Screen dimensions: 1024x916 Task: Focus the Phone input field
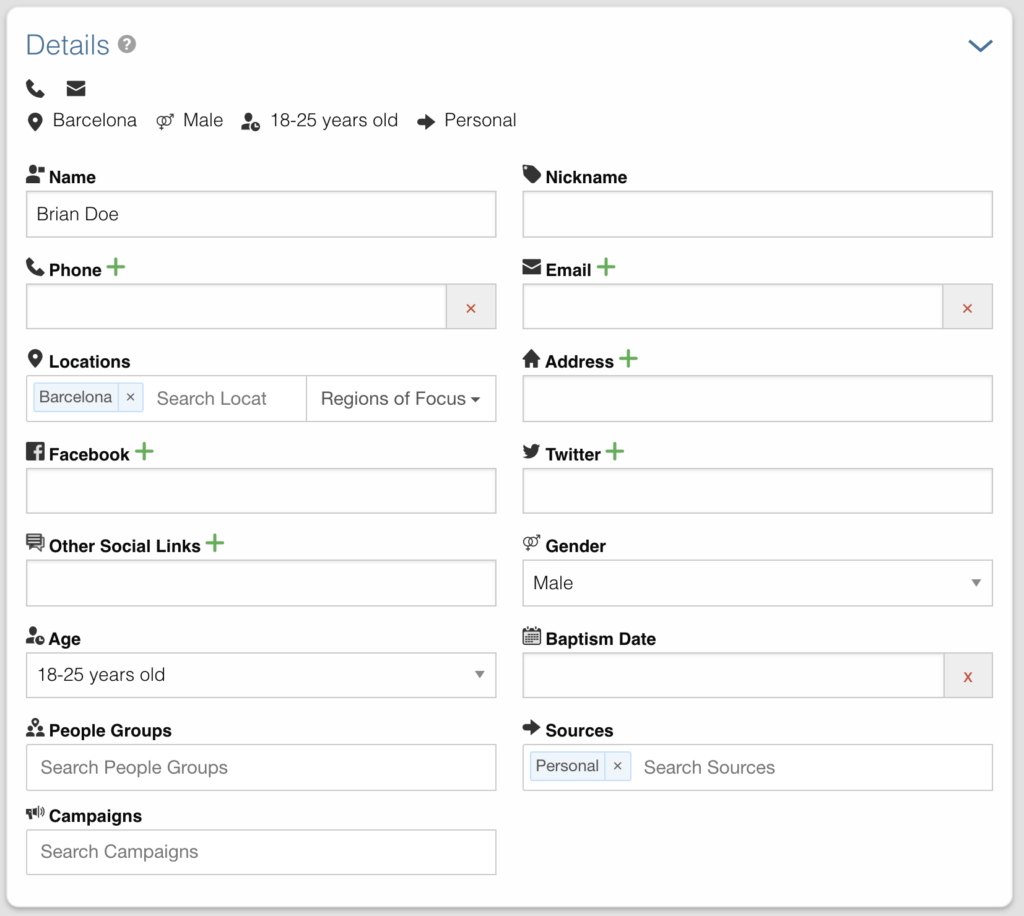236,307
